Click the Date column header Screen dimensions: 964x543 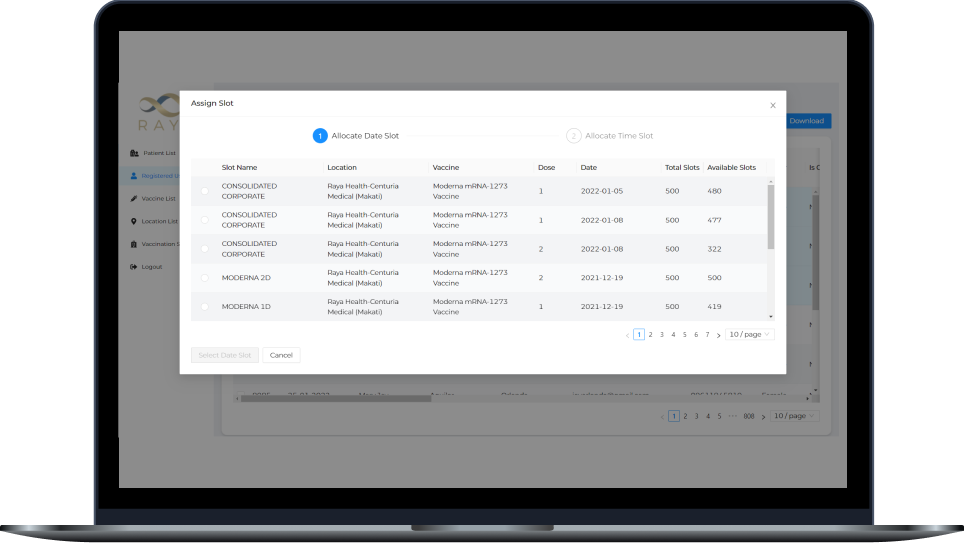588,167
